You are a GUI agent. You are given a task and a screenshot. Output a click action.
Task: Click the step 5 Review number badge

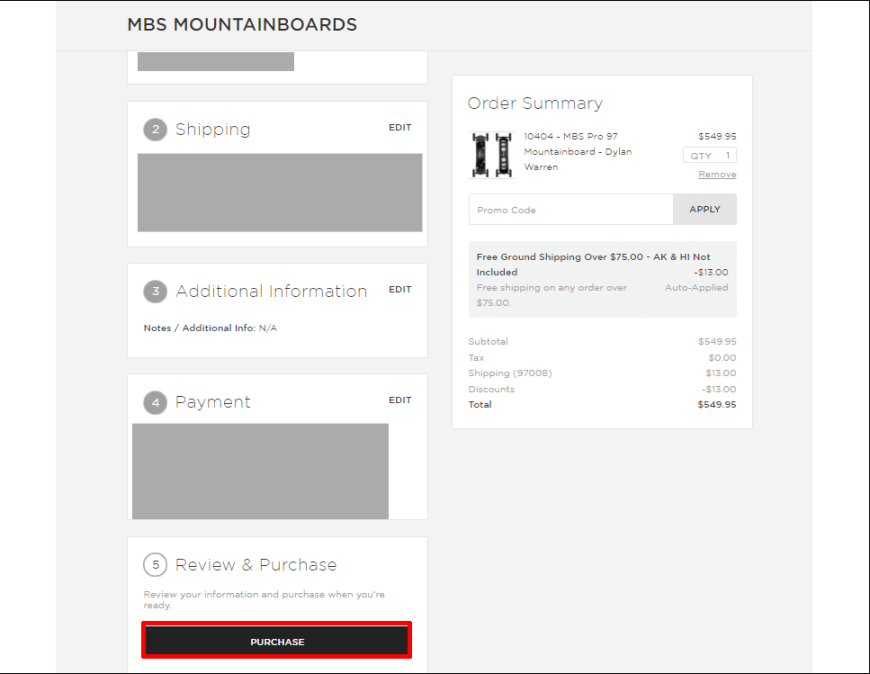155,565
